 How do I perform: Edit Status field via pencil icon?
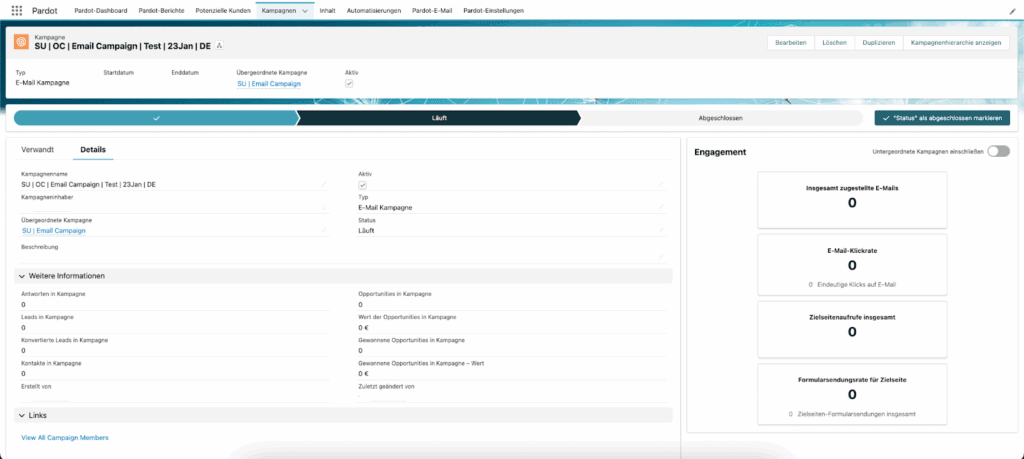(661, 230)
